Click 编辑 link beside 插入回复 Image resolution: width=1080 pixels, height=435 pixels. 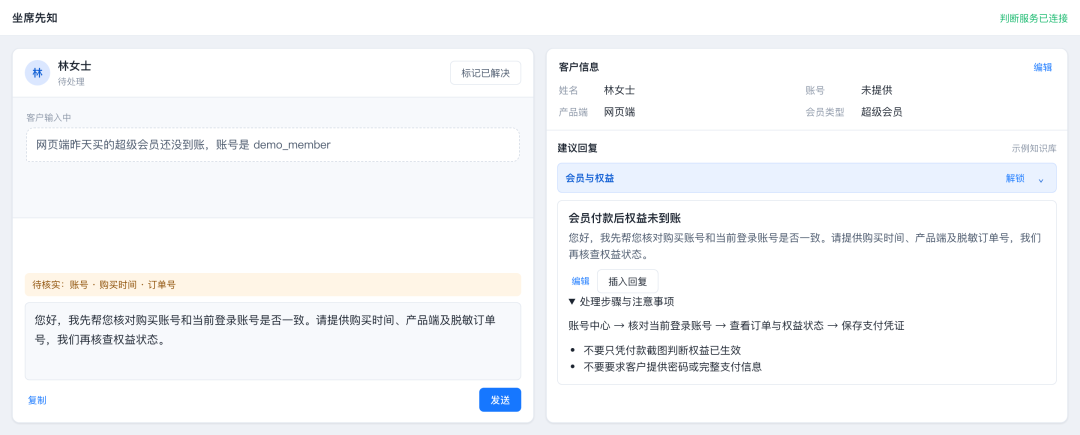581,281
